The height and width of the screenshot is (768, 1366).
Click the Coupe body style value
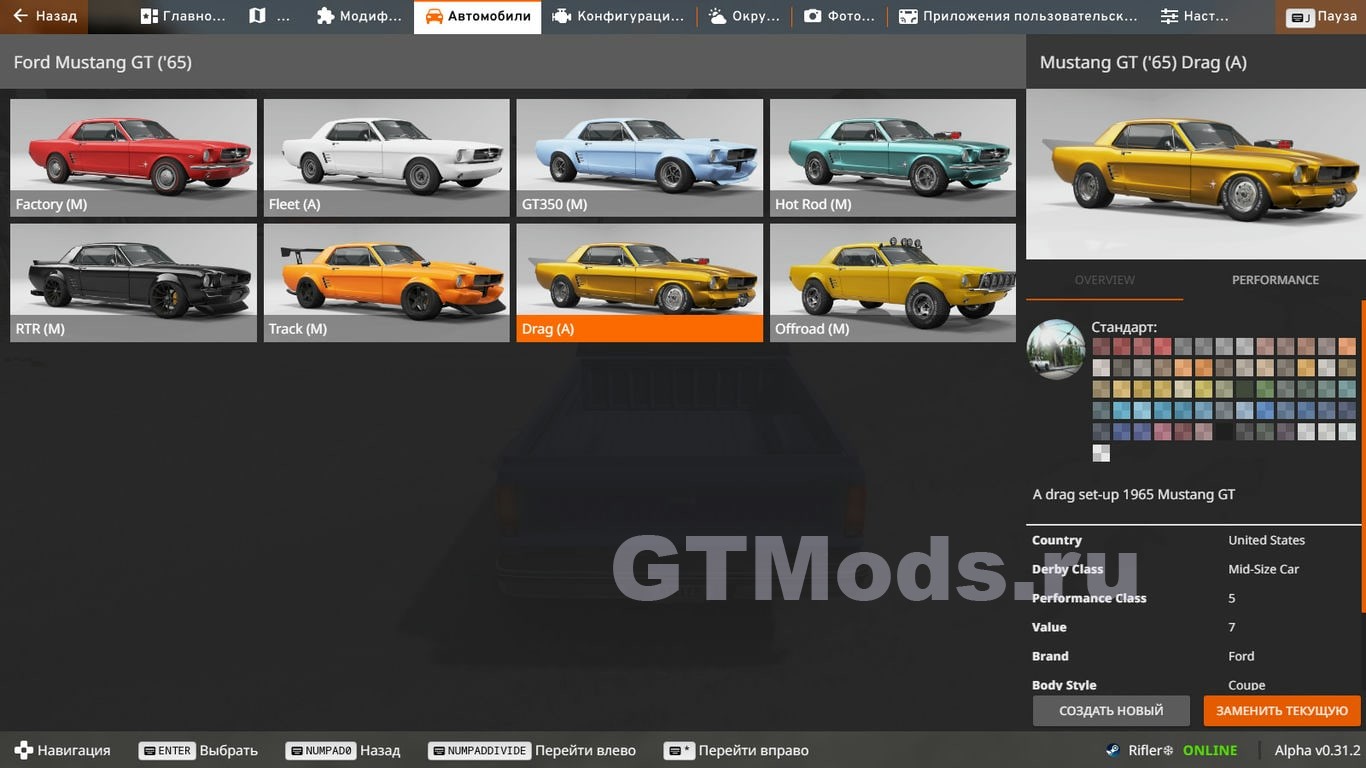click(1247, 685)
